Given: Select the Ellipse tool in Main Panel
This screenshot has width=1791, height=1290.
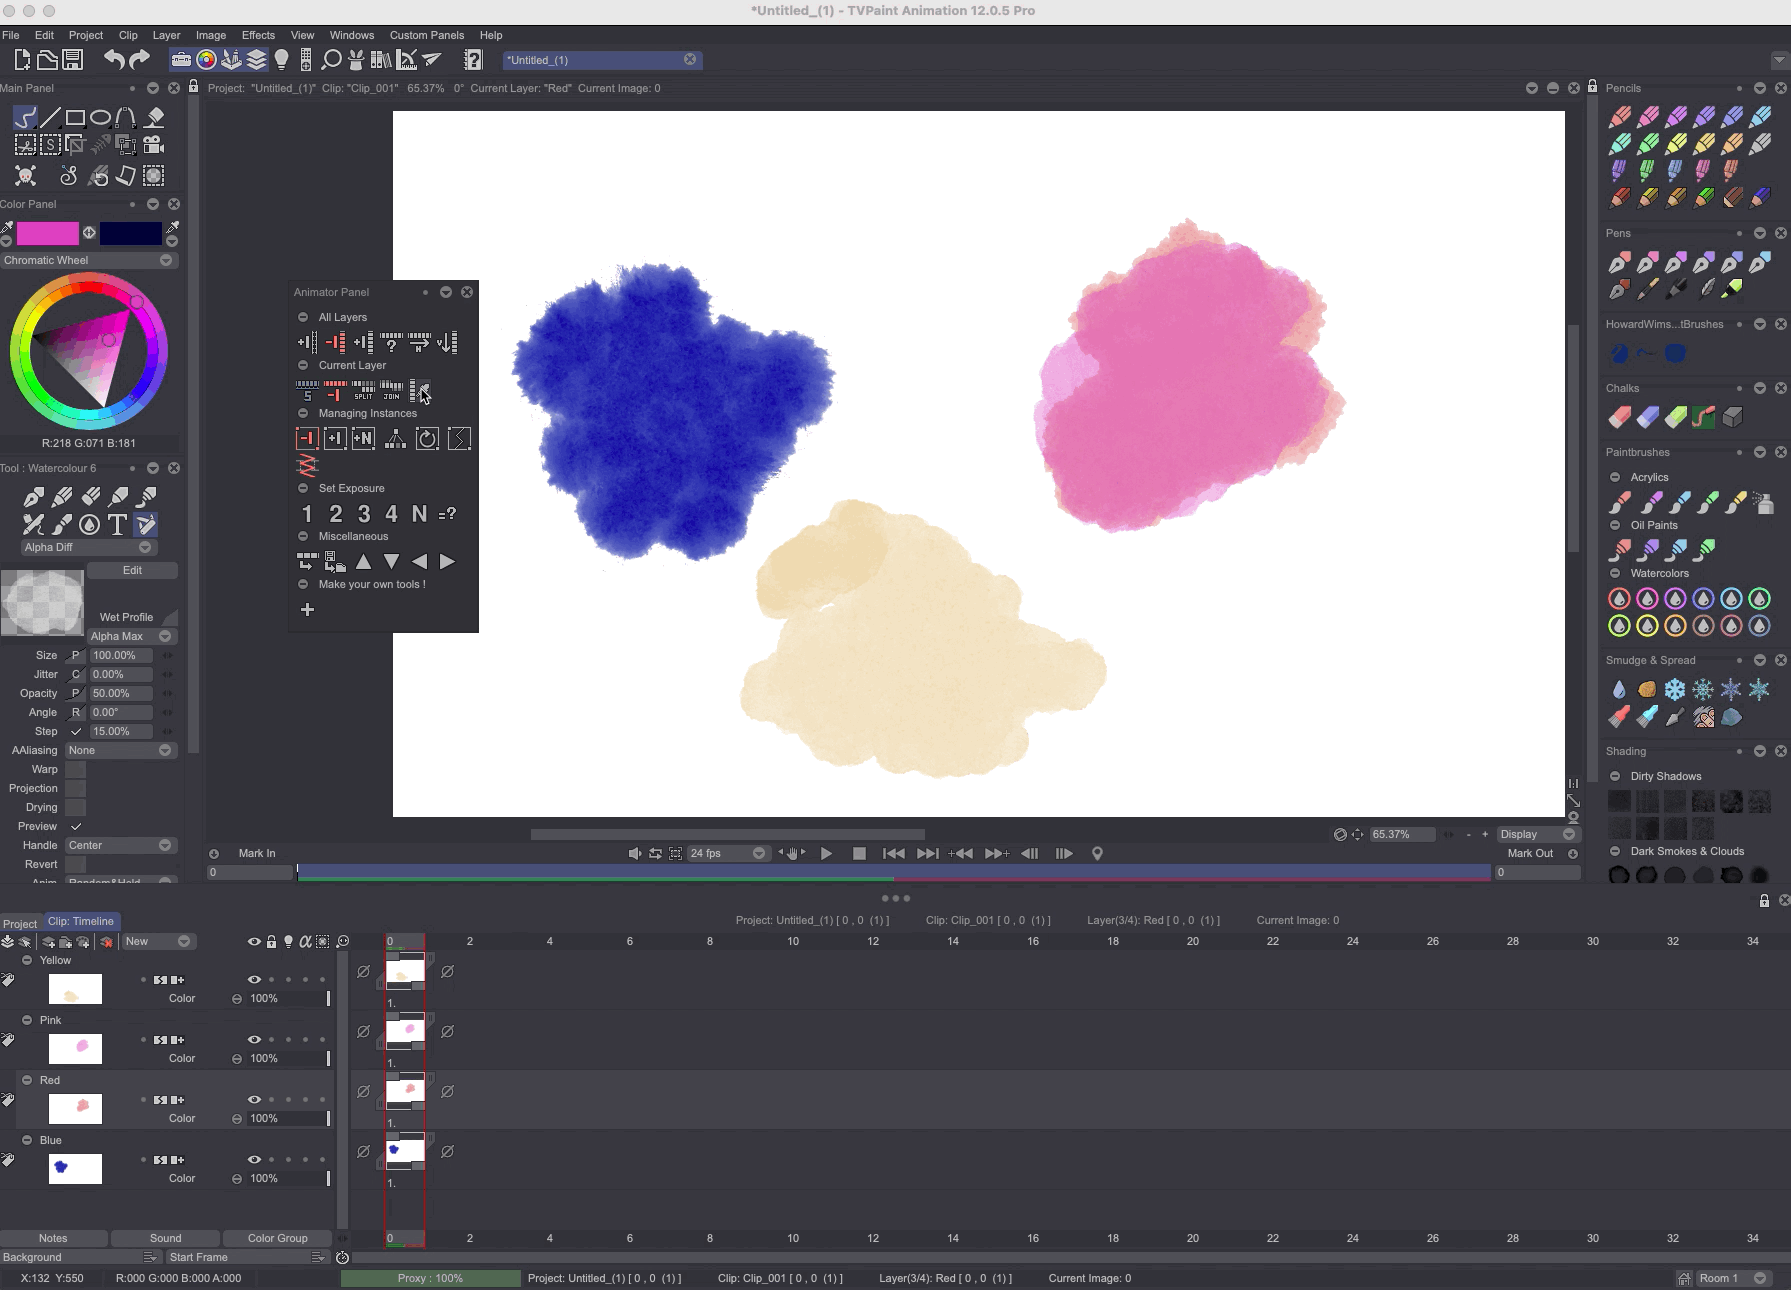Looking at the screenshot, I should (99, 117).
